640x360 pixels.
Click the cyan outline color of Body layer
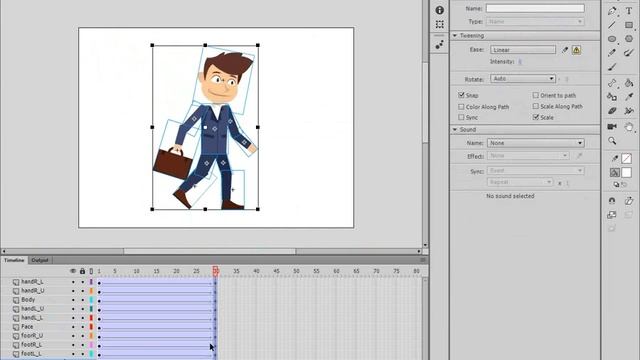[91, 300]
